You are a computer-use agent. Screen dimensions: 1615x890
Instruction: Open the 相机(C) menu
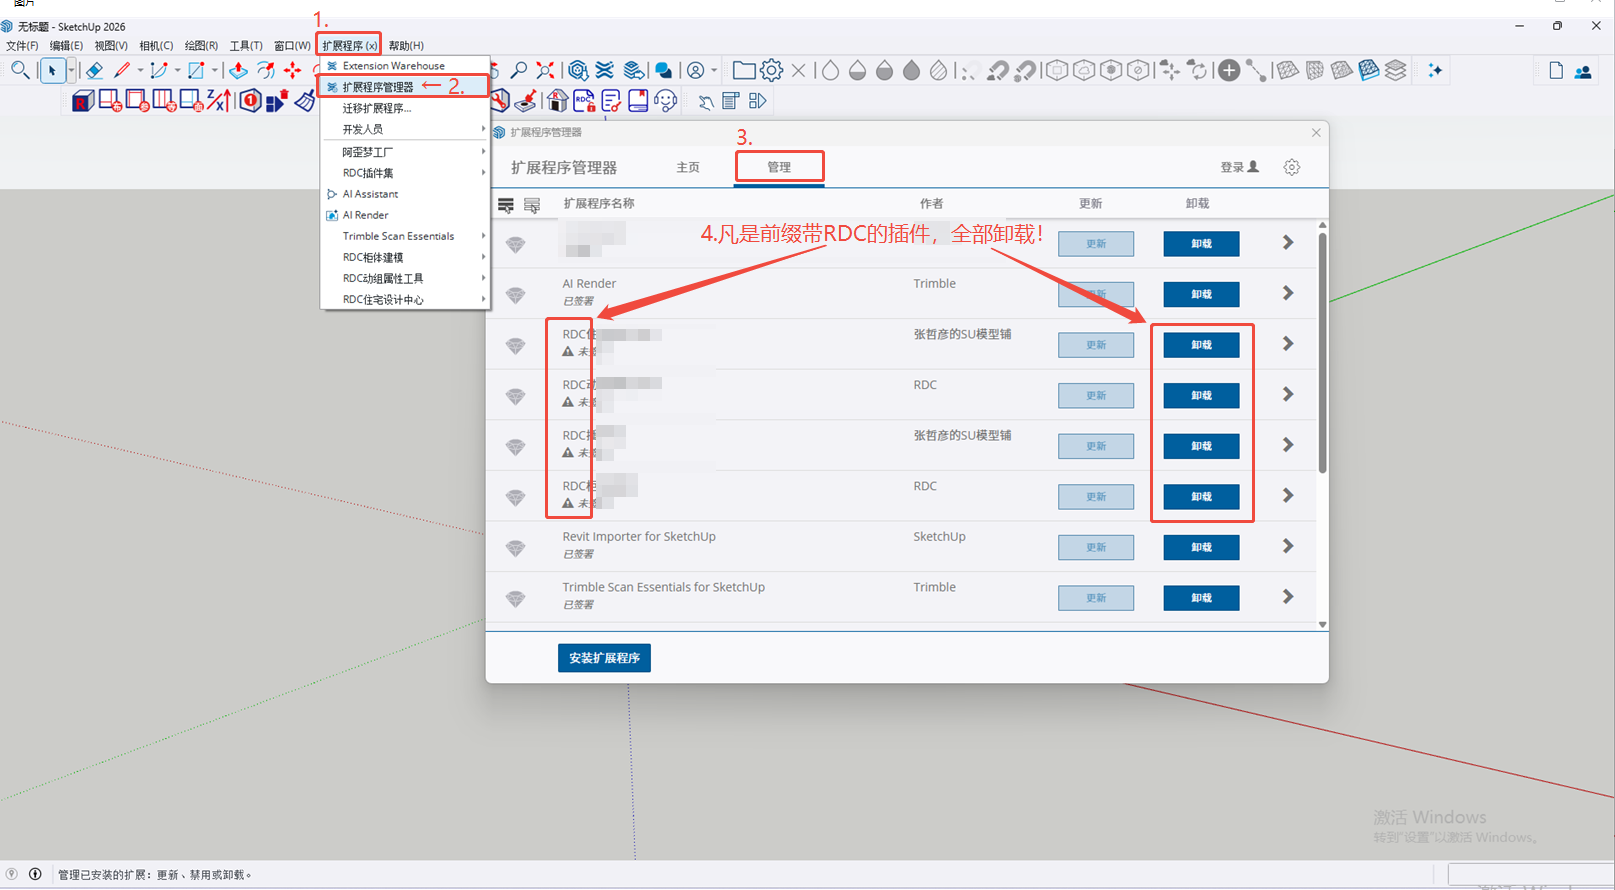pos(156,46)
